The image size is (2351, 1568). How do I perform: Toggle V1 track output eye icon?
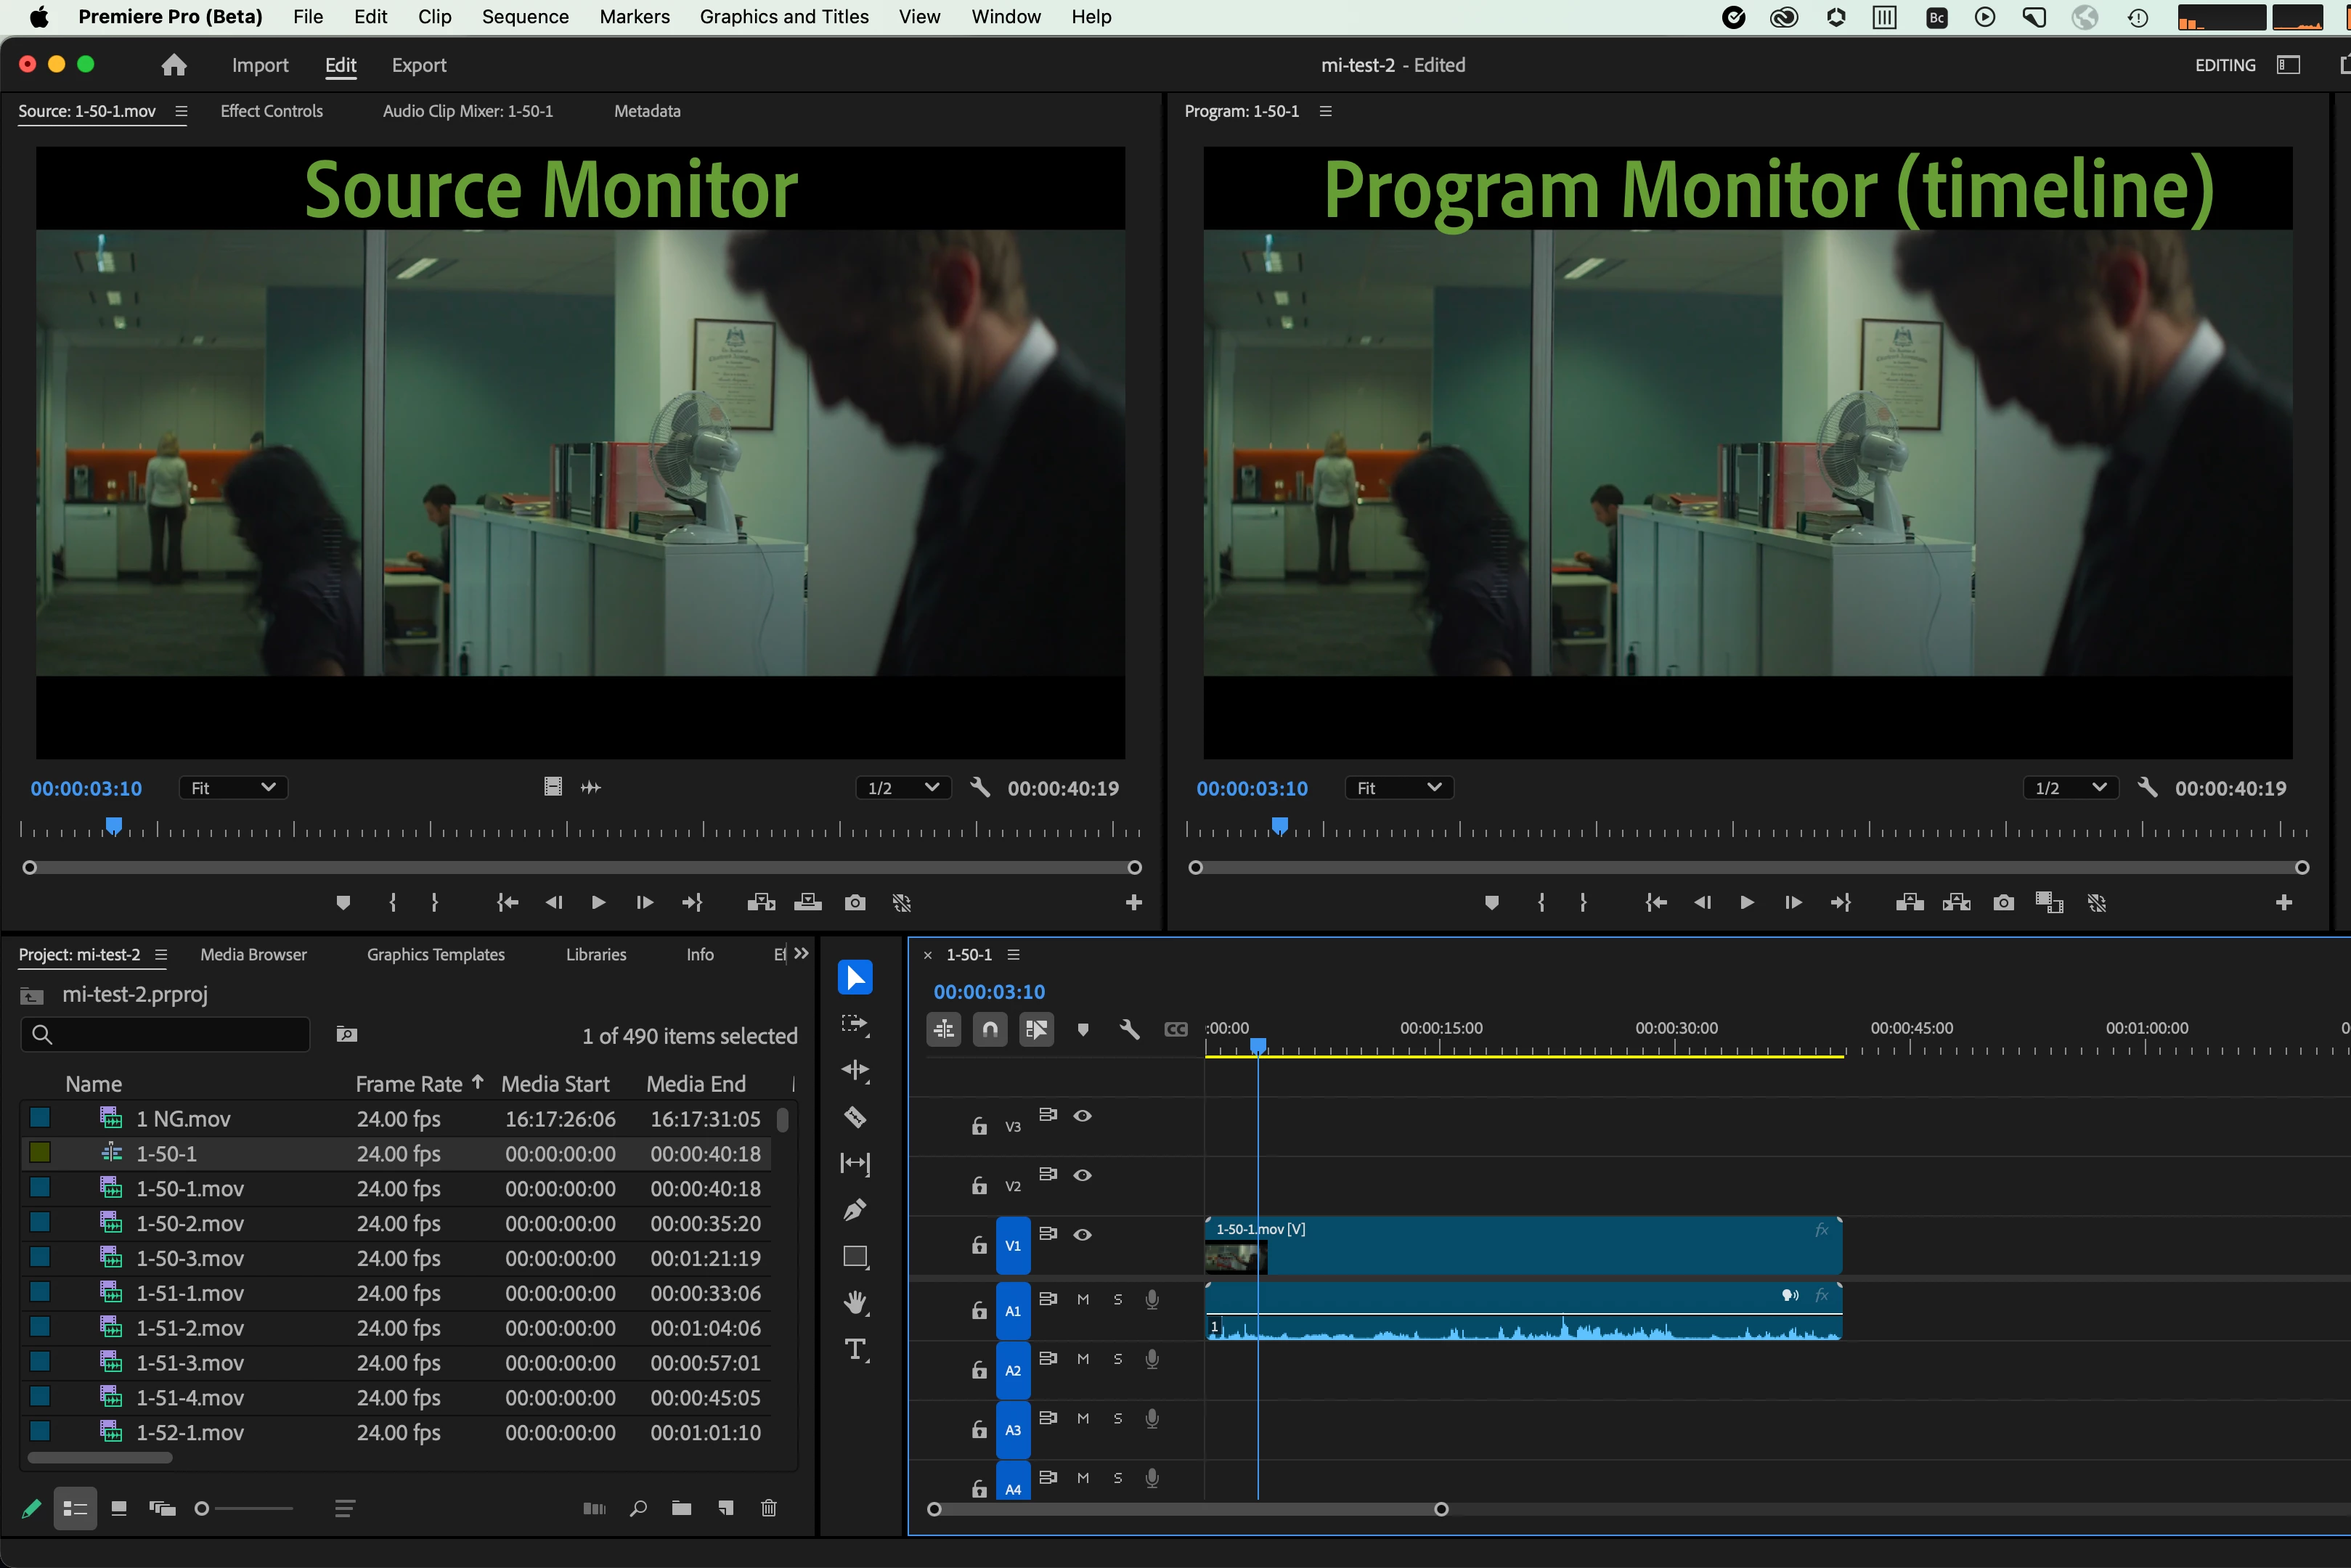1082,1234
